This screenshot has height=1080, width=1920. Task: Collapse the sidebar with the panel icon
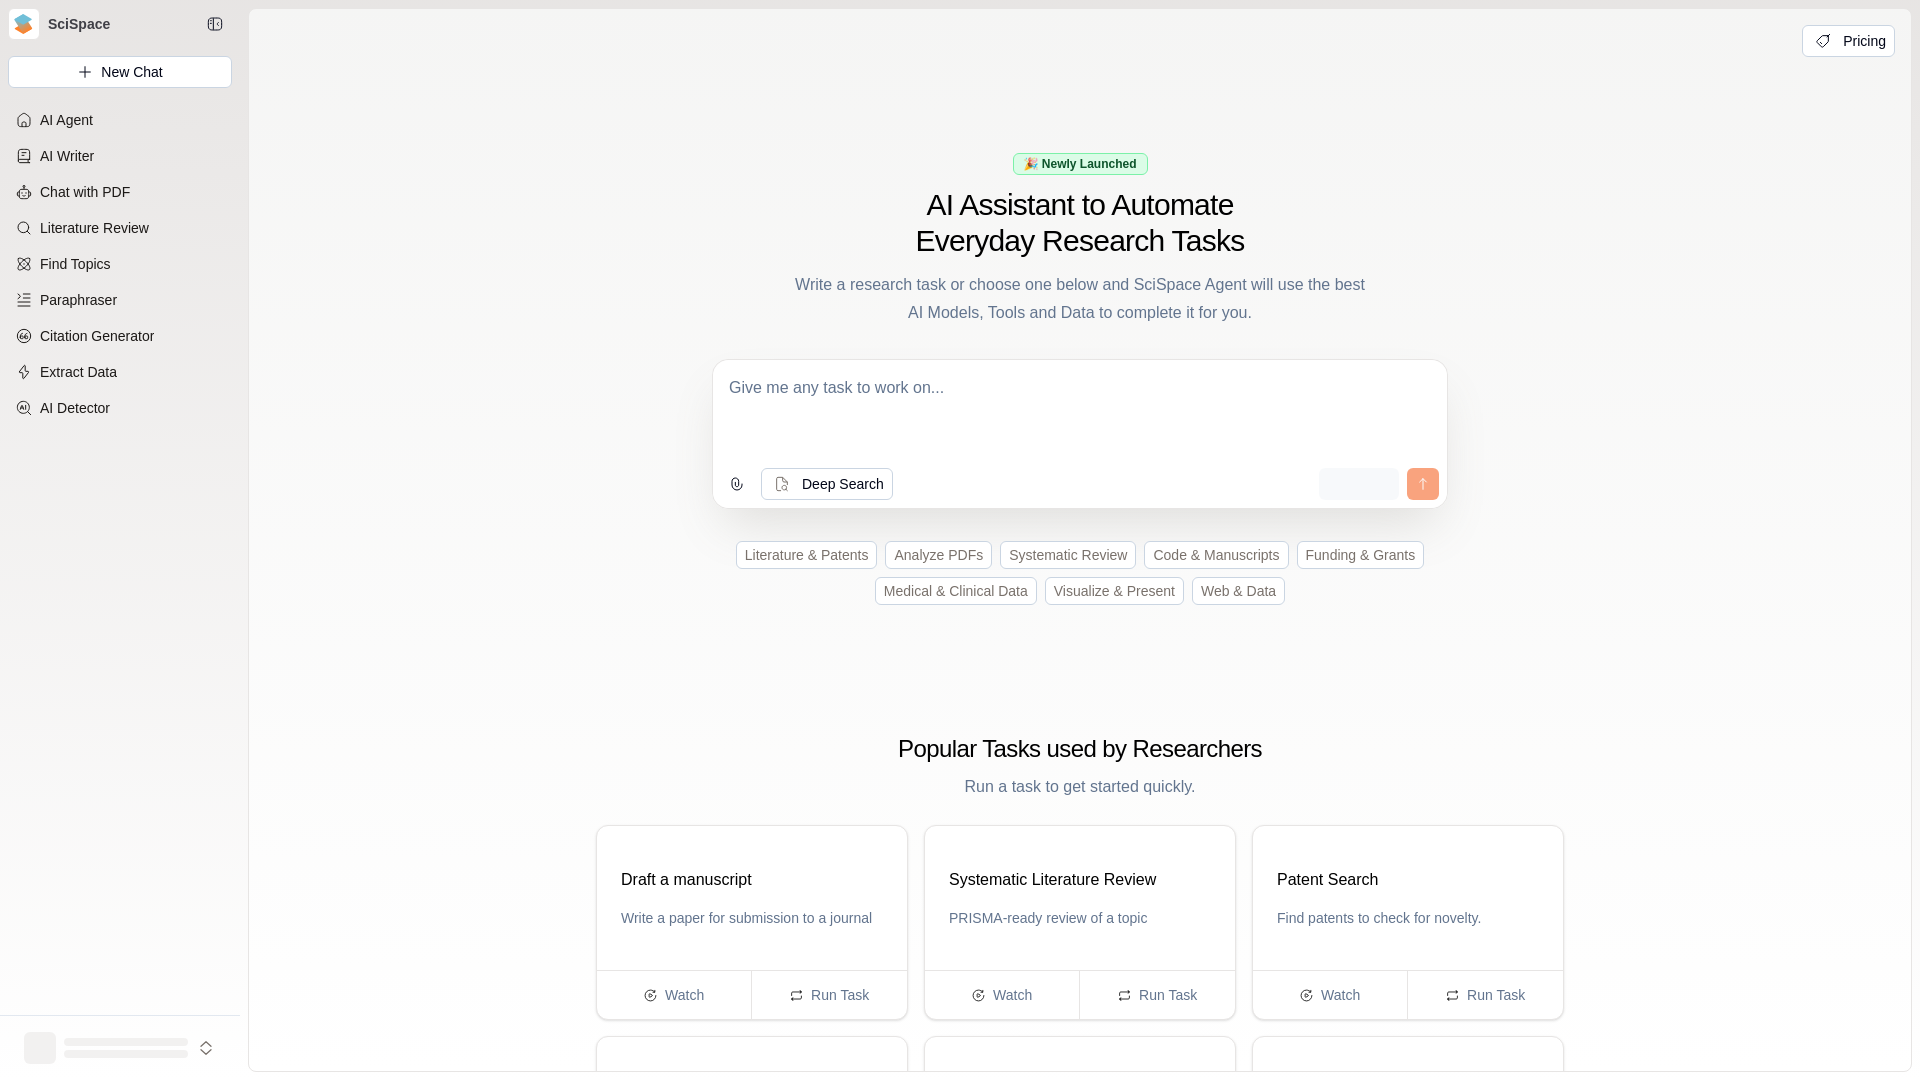click(215, 24)
